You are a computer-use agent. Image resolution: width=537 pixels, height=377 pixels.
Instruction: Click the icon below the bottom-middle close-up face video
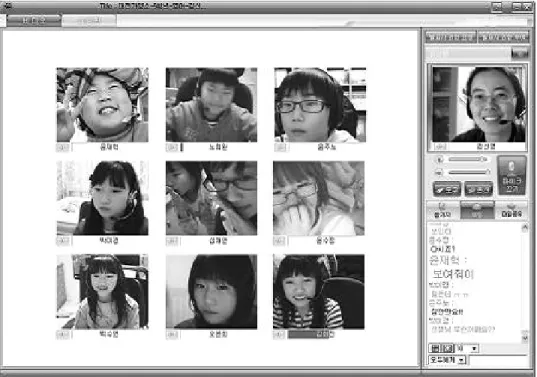tap(172, 335)
